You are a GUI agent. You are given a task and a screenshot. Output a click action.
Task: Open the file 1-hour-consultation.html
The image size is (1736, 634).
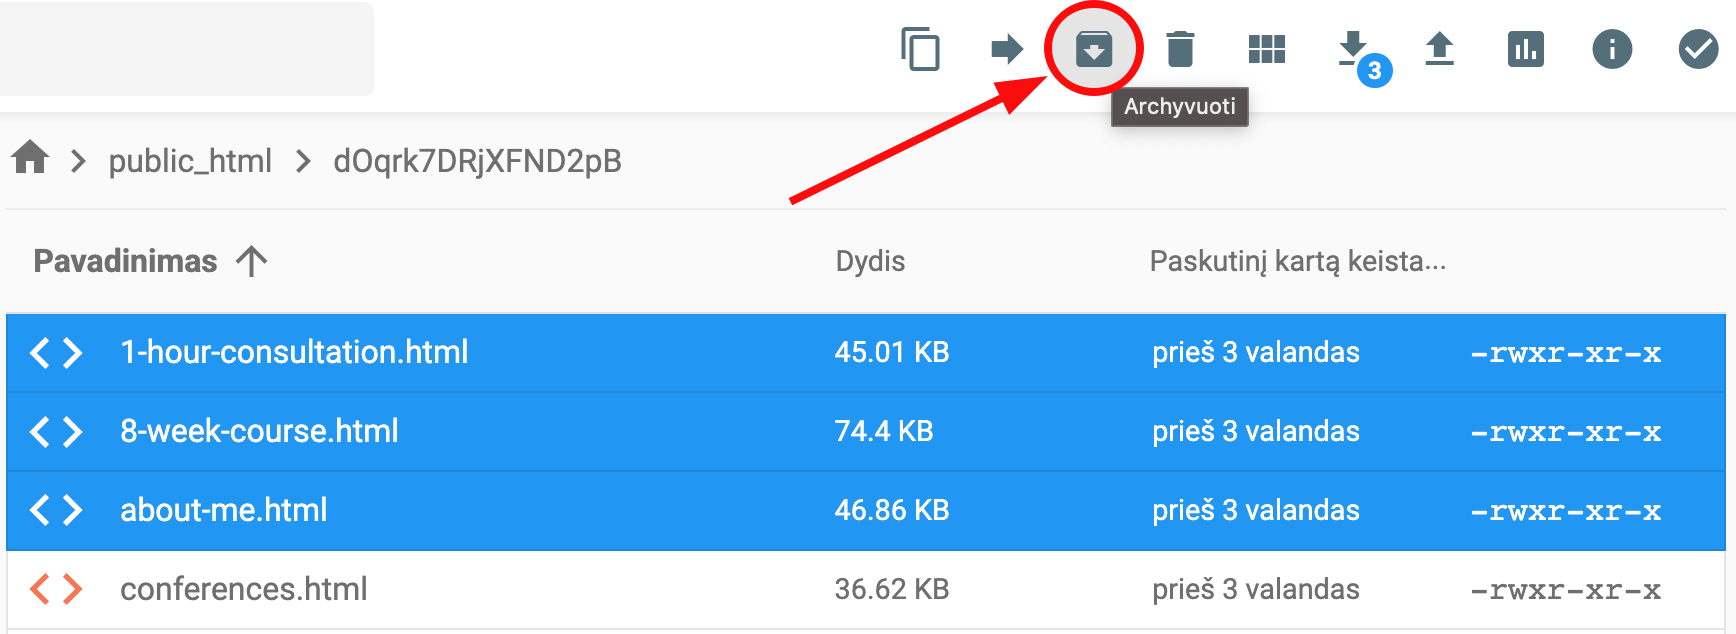[x=295, y=352]
